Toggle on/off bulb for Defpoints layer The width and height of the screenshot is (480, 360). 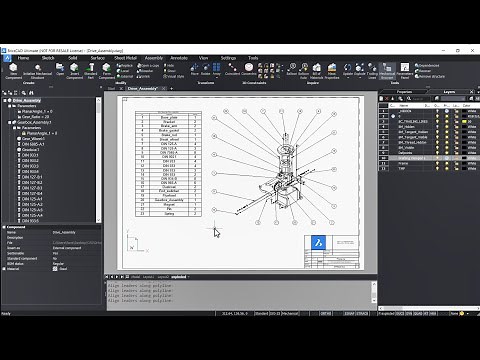(x=437, y=153)
